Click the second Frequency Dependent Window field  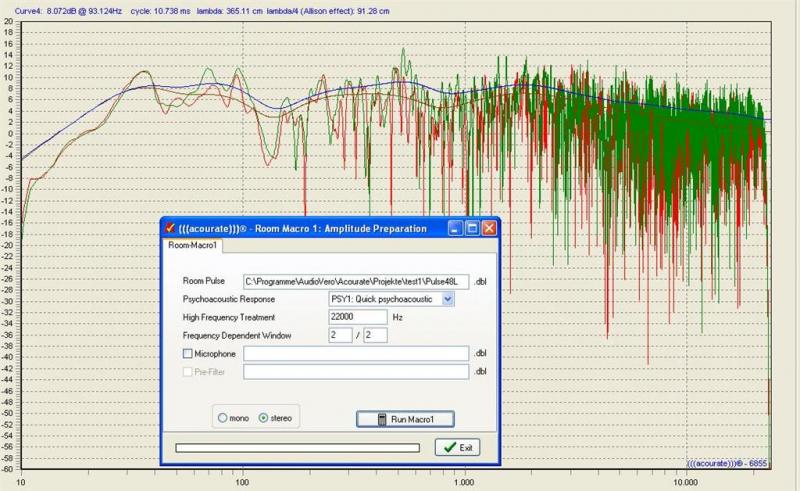pos(375,335)
